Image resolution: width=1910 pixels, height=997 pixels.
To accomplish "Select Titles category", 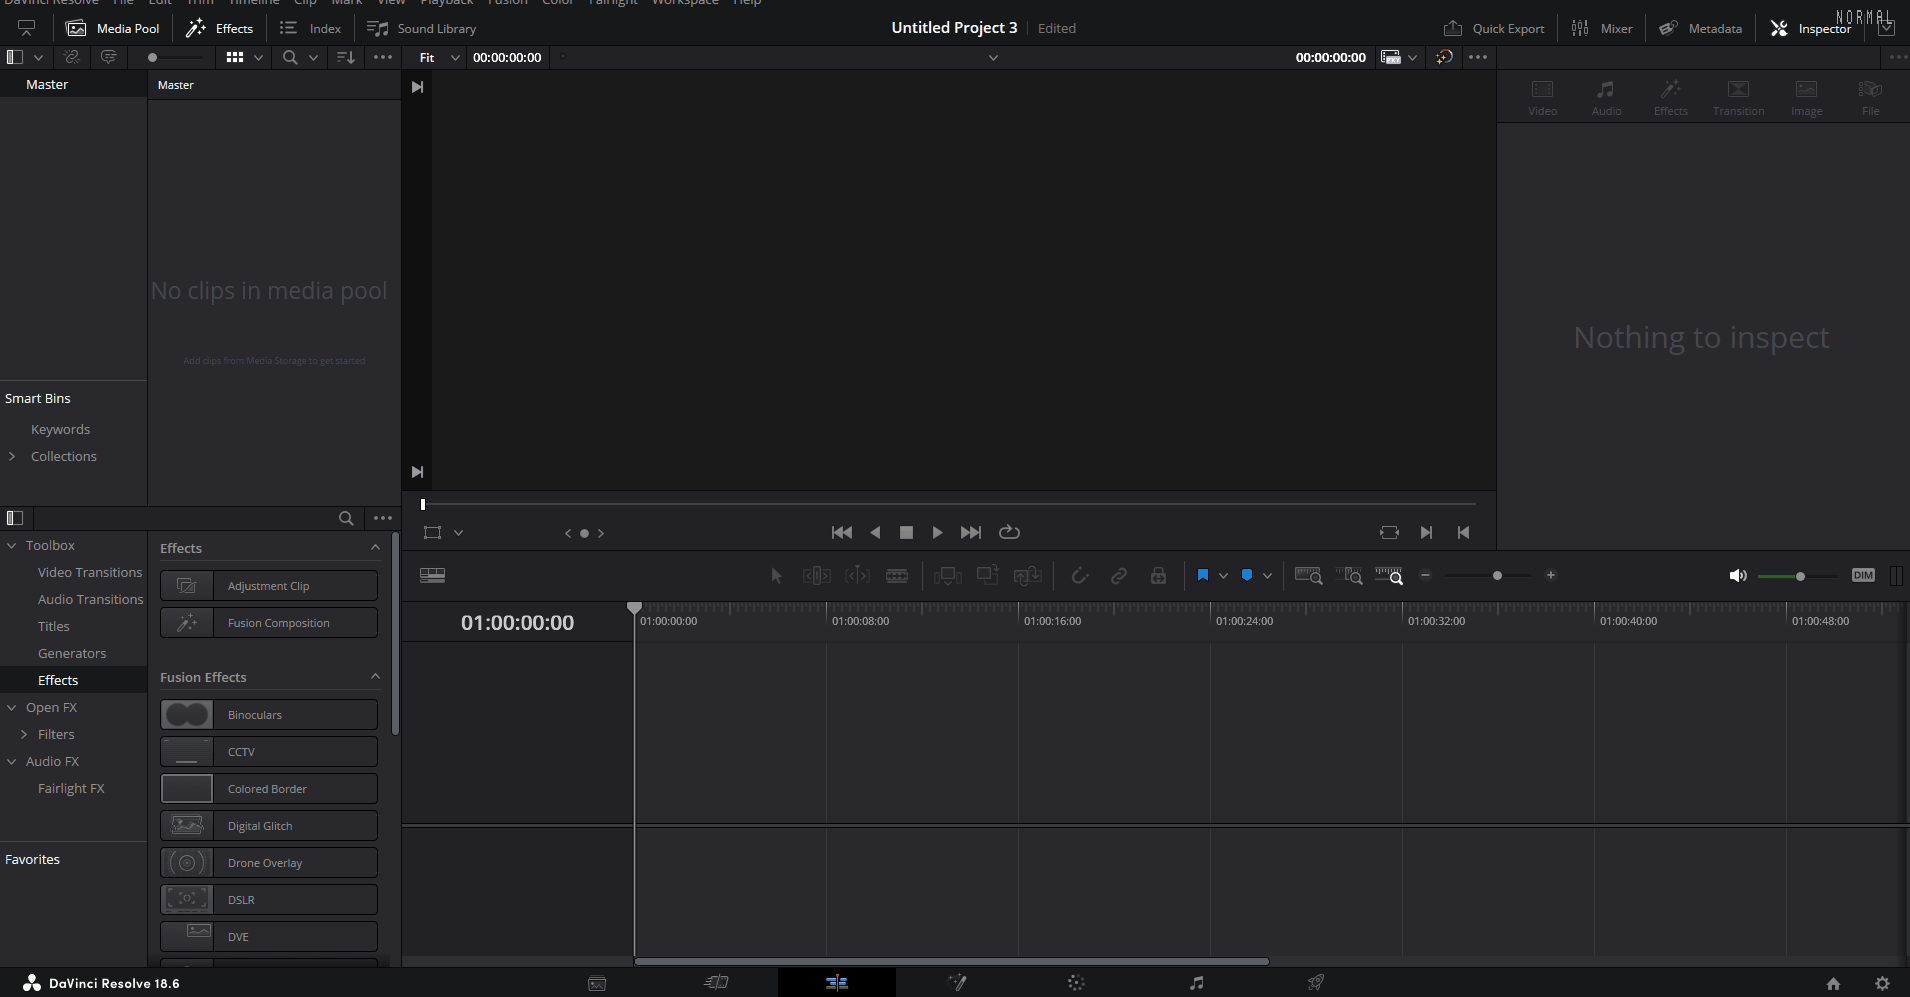I will click(54, 626).
